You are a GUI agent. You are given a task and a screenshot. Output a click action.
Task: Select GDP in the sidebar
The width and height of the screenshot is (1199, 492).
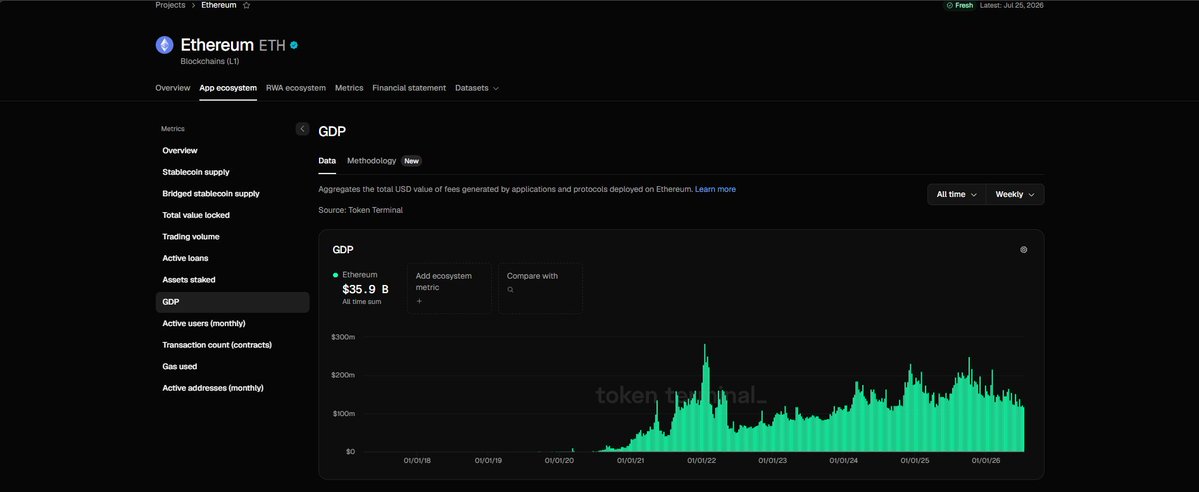pos(232,302)
